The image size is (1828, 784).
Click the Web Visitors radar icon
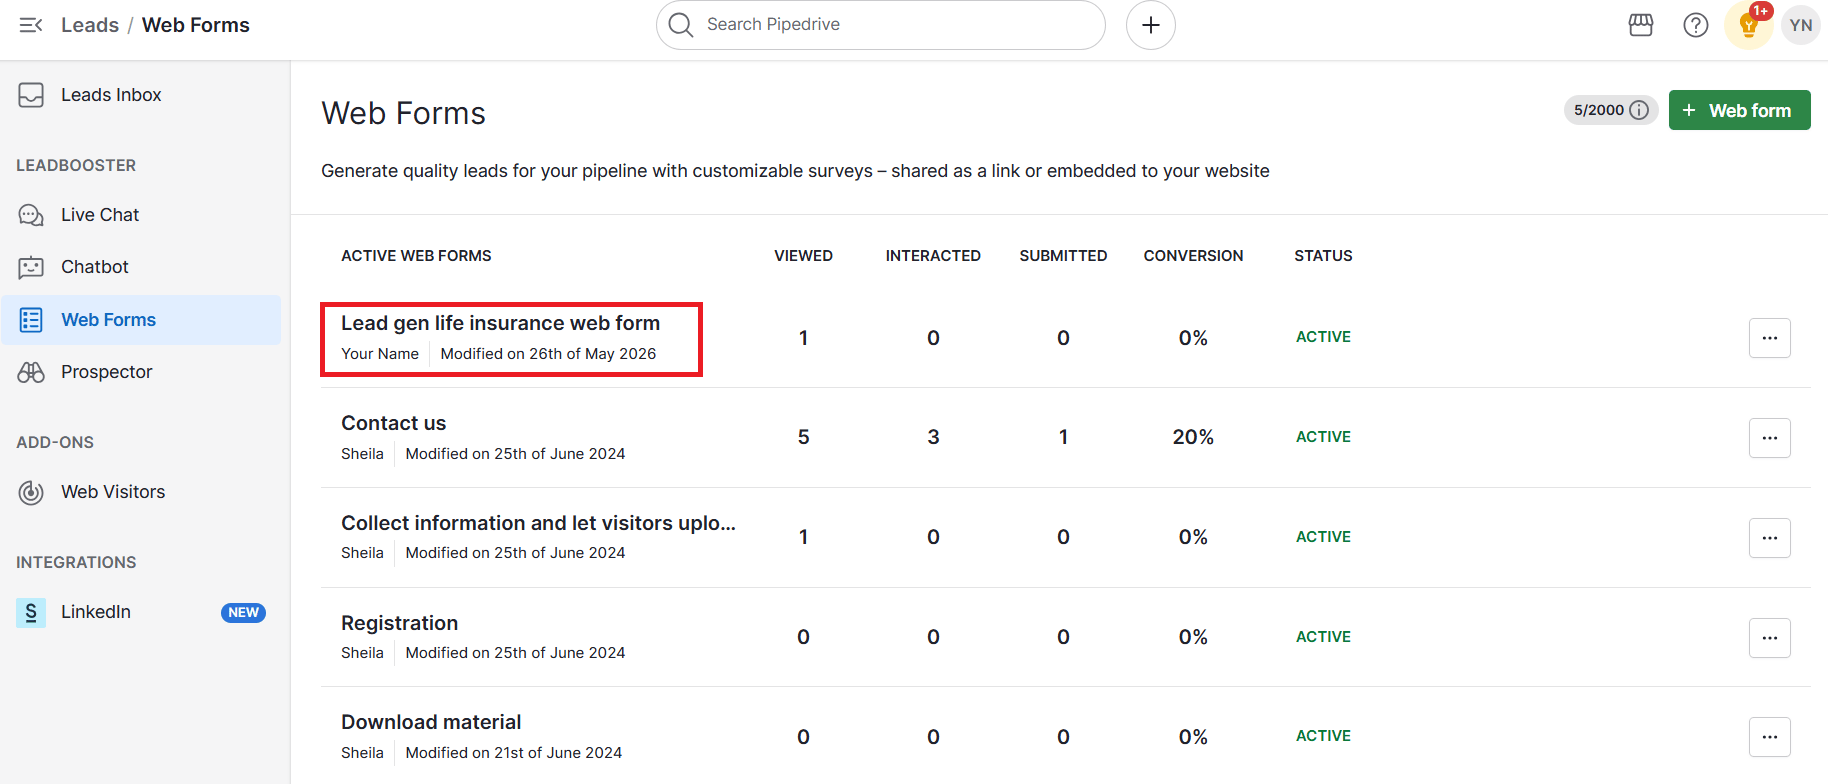[31, 492]
